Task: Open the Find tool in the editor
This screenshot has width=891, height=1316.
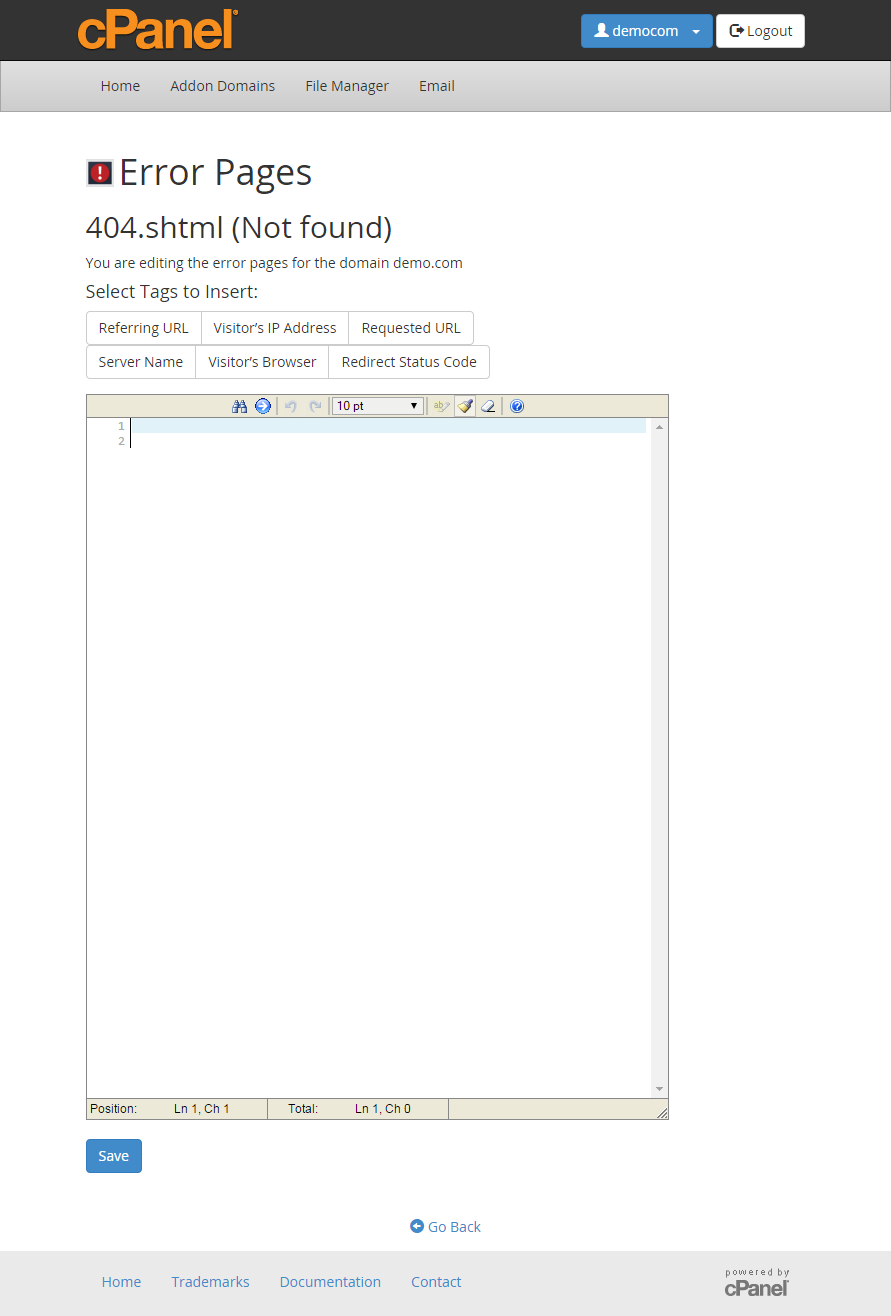Action: coord(240,406)
